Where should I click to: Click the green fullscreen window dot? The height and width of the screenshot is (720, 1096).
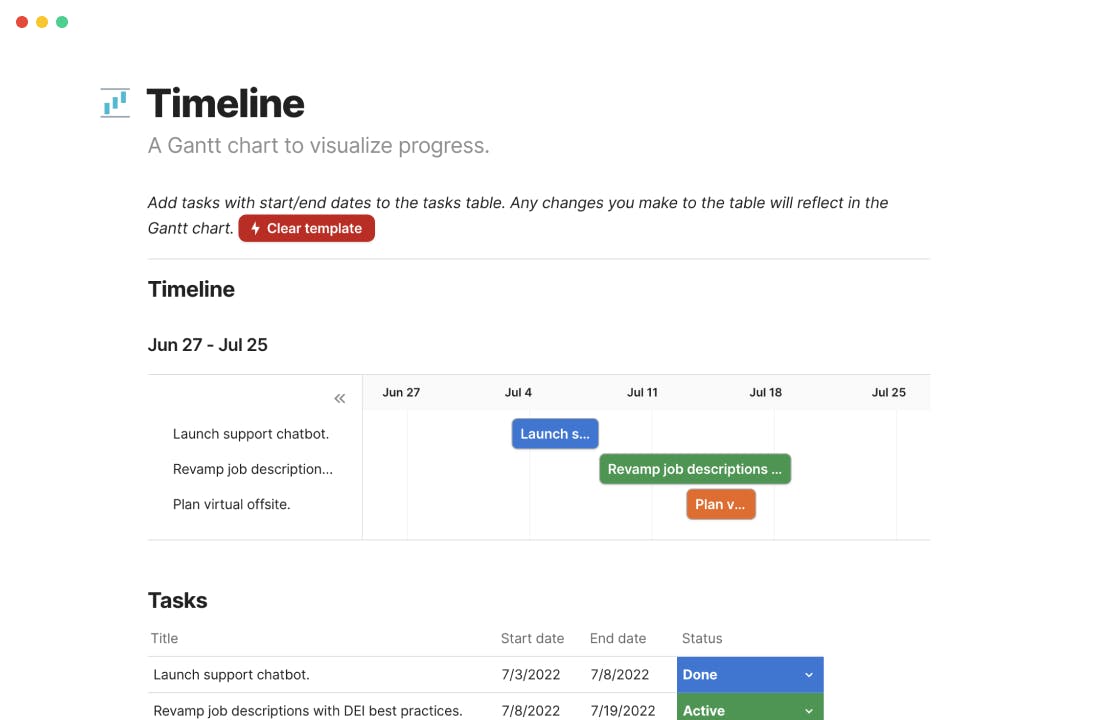click(62, 22)
